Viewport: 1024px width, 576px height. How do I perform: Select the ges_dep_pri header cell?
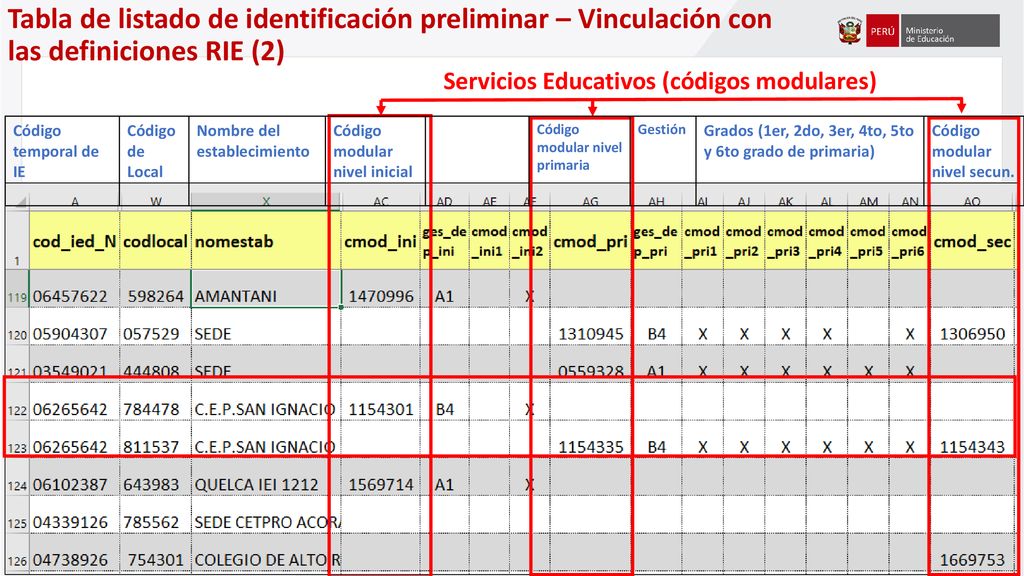[656, 241]
